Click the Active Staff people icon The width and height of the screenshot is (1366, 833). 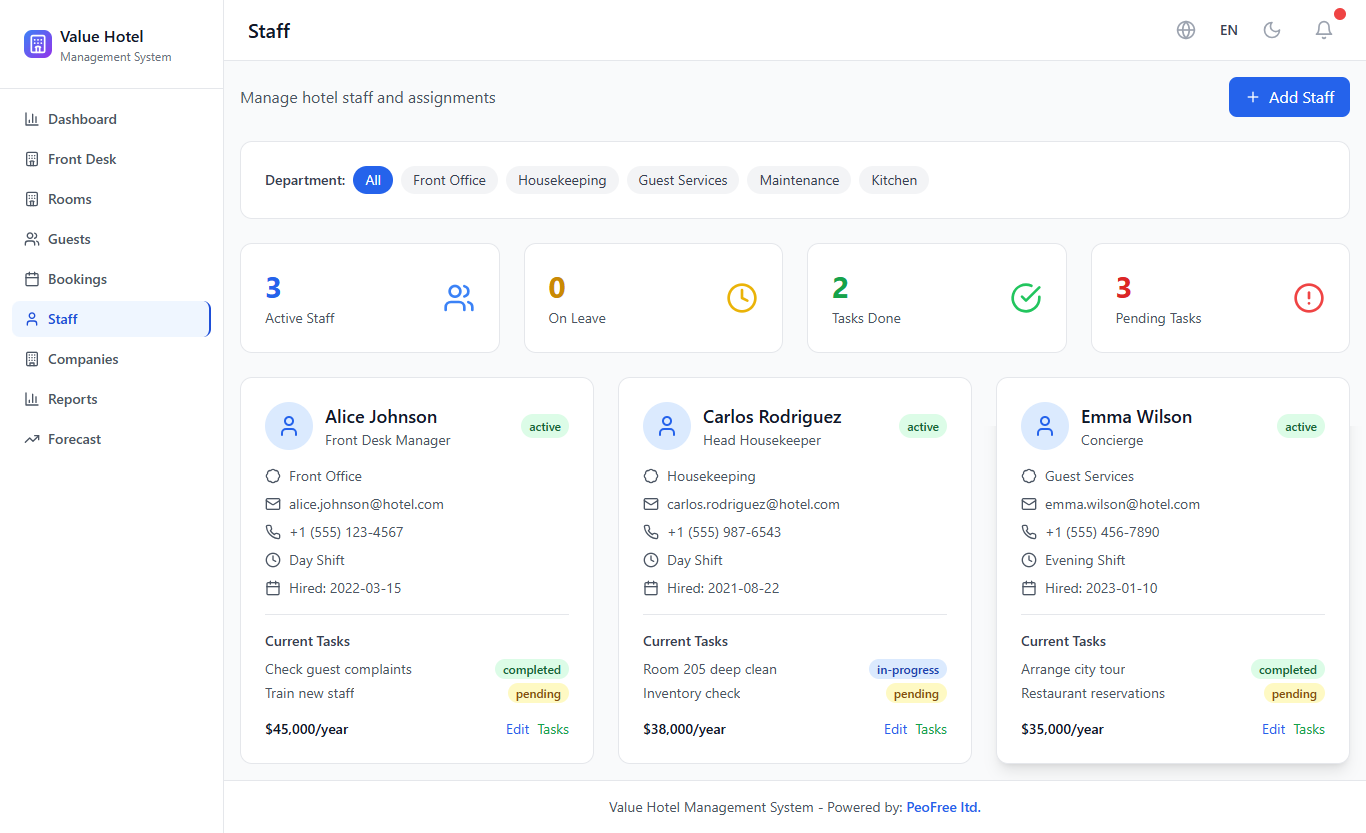click(x=459, y=298)
